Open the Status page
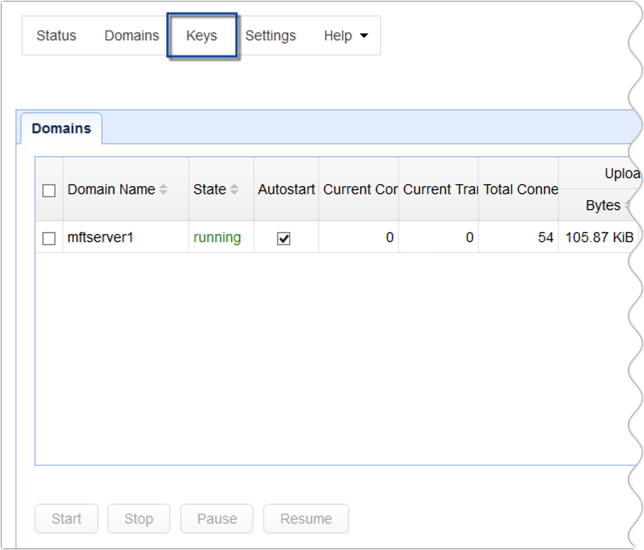The image size is (644, 550). coord(56,36)
